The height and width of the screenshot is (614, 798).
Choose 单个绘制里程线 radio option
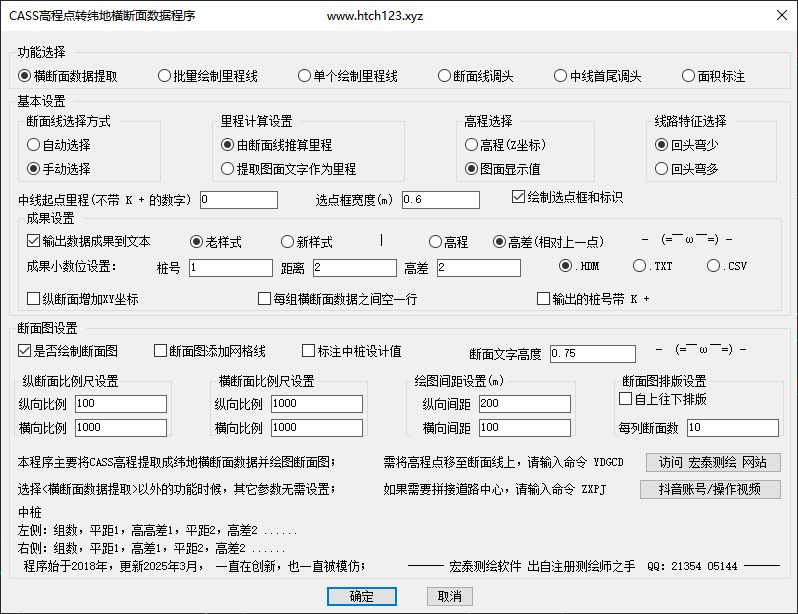click(305, 76)
